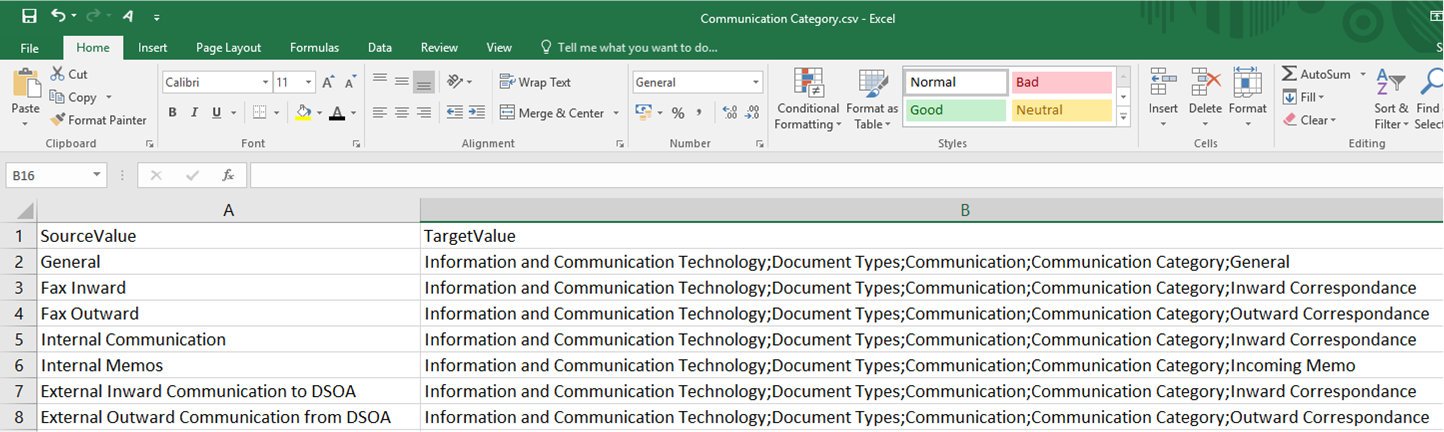
Task: Expand the cell styles gallery
Action: (x=1123, y=117)
